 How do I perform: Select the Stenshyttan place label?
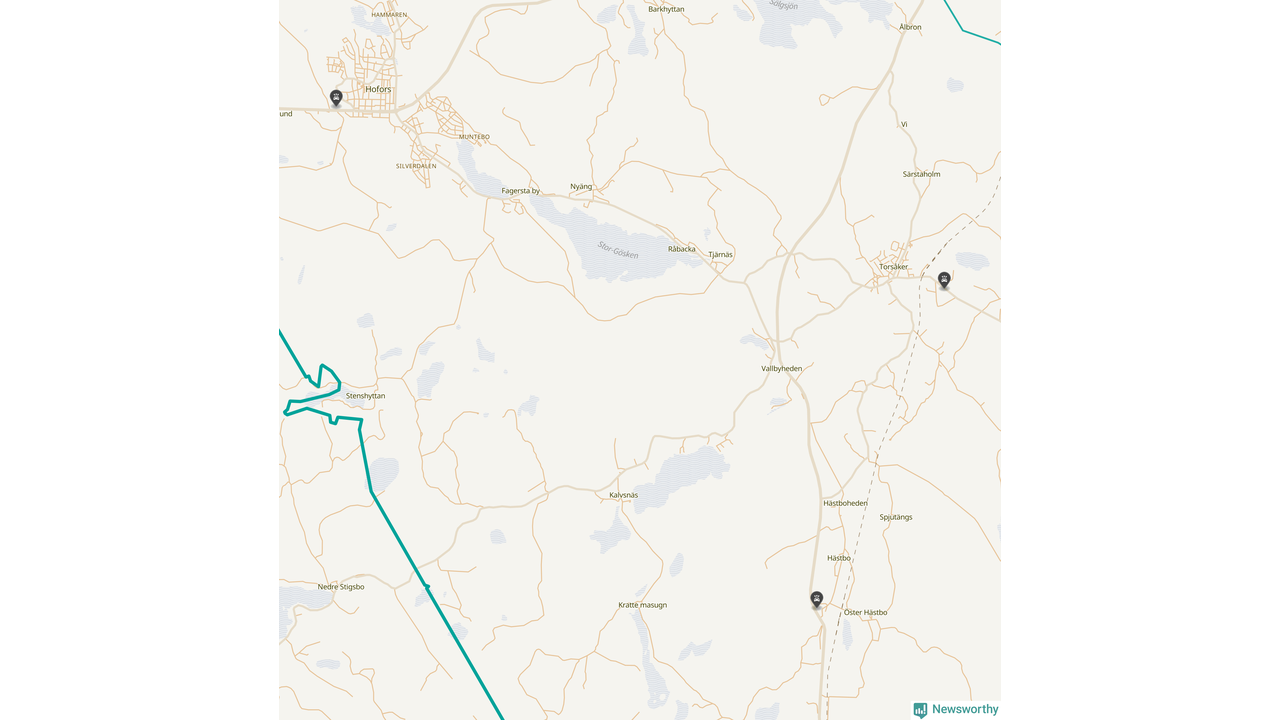[365, 396]
